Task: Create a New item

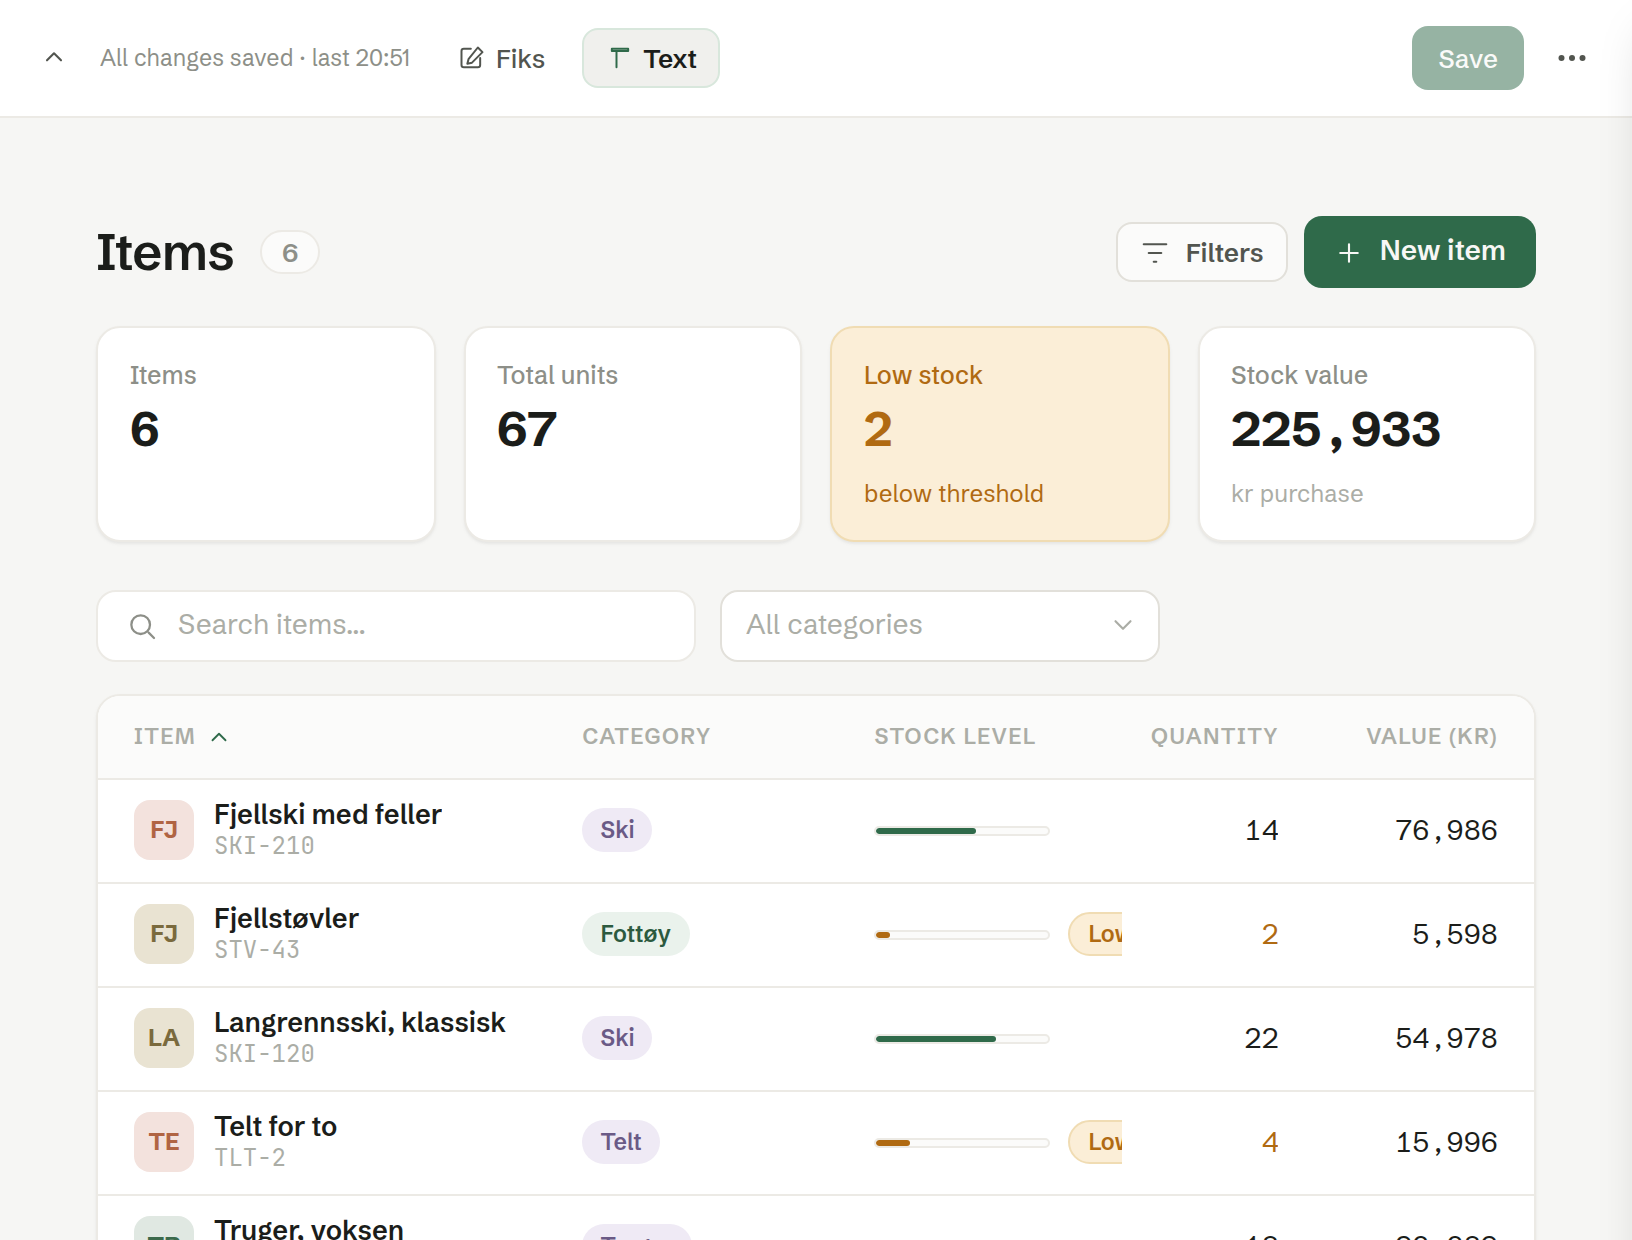Action: 1419,252
